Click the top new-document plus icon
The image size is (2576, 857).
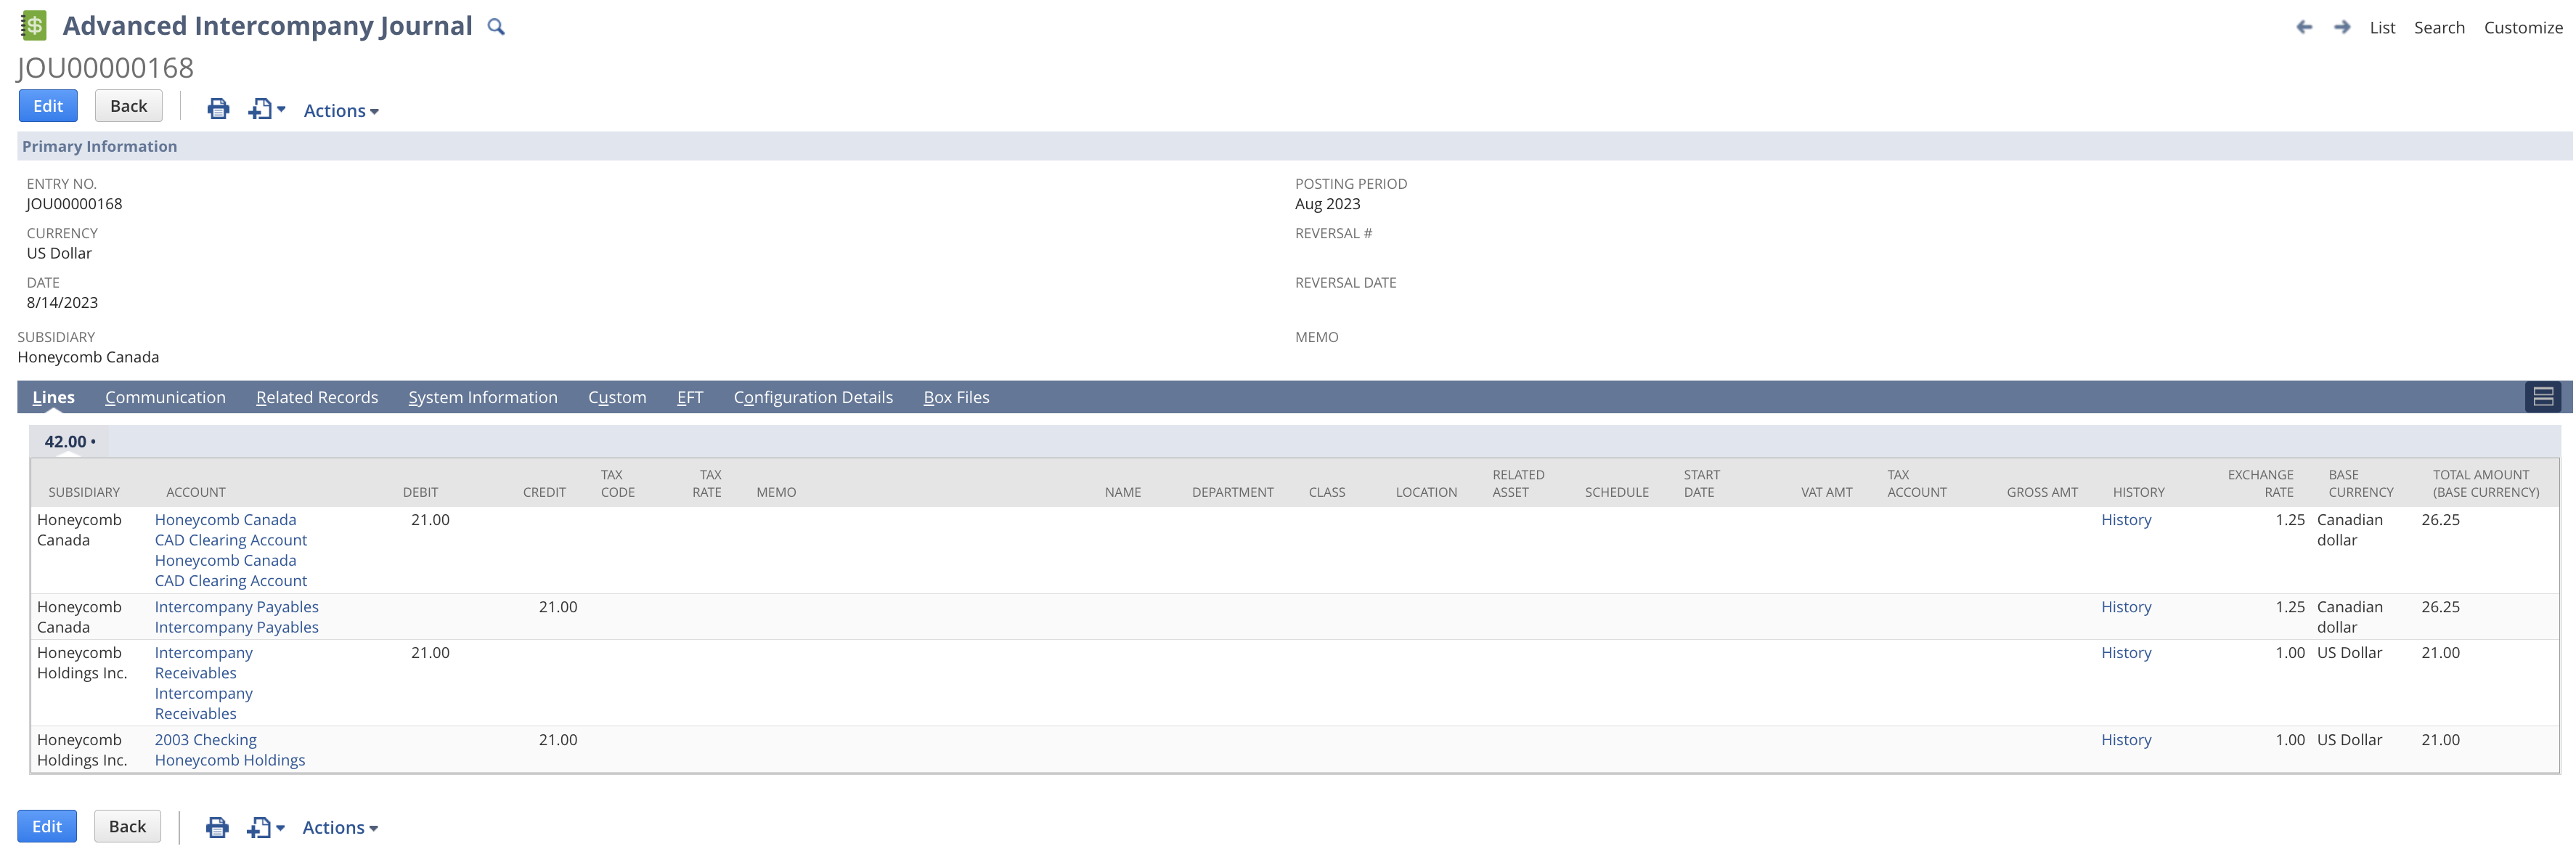click(261, 109)
